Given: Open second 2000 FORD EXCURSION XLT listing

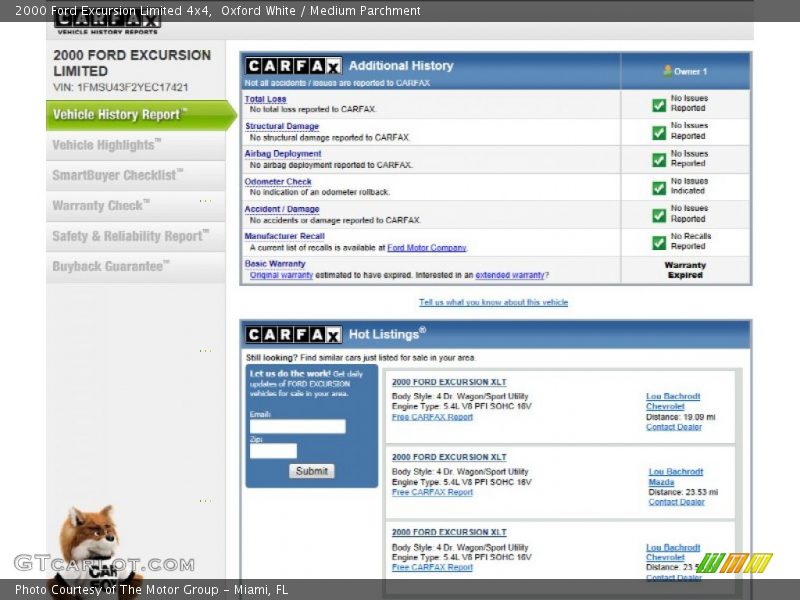Looking at the screenshot, I should point(449,458).
